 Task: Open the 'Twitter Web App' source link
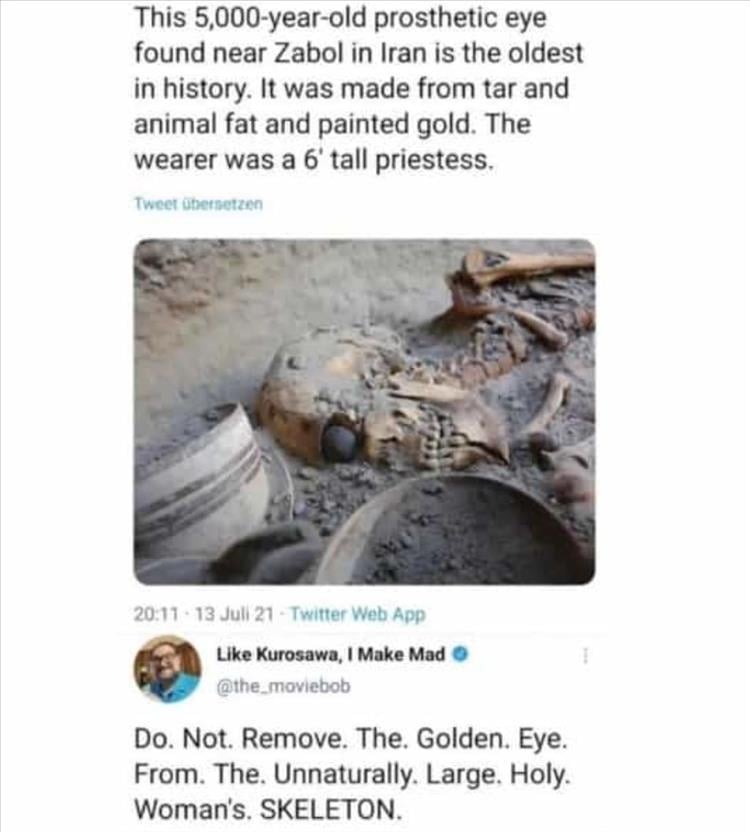click(358, 614)
